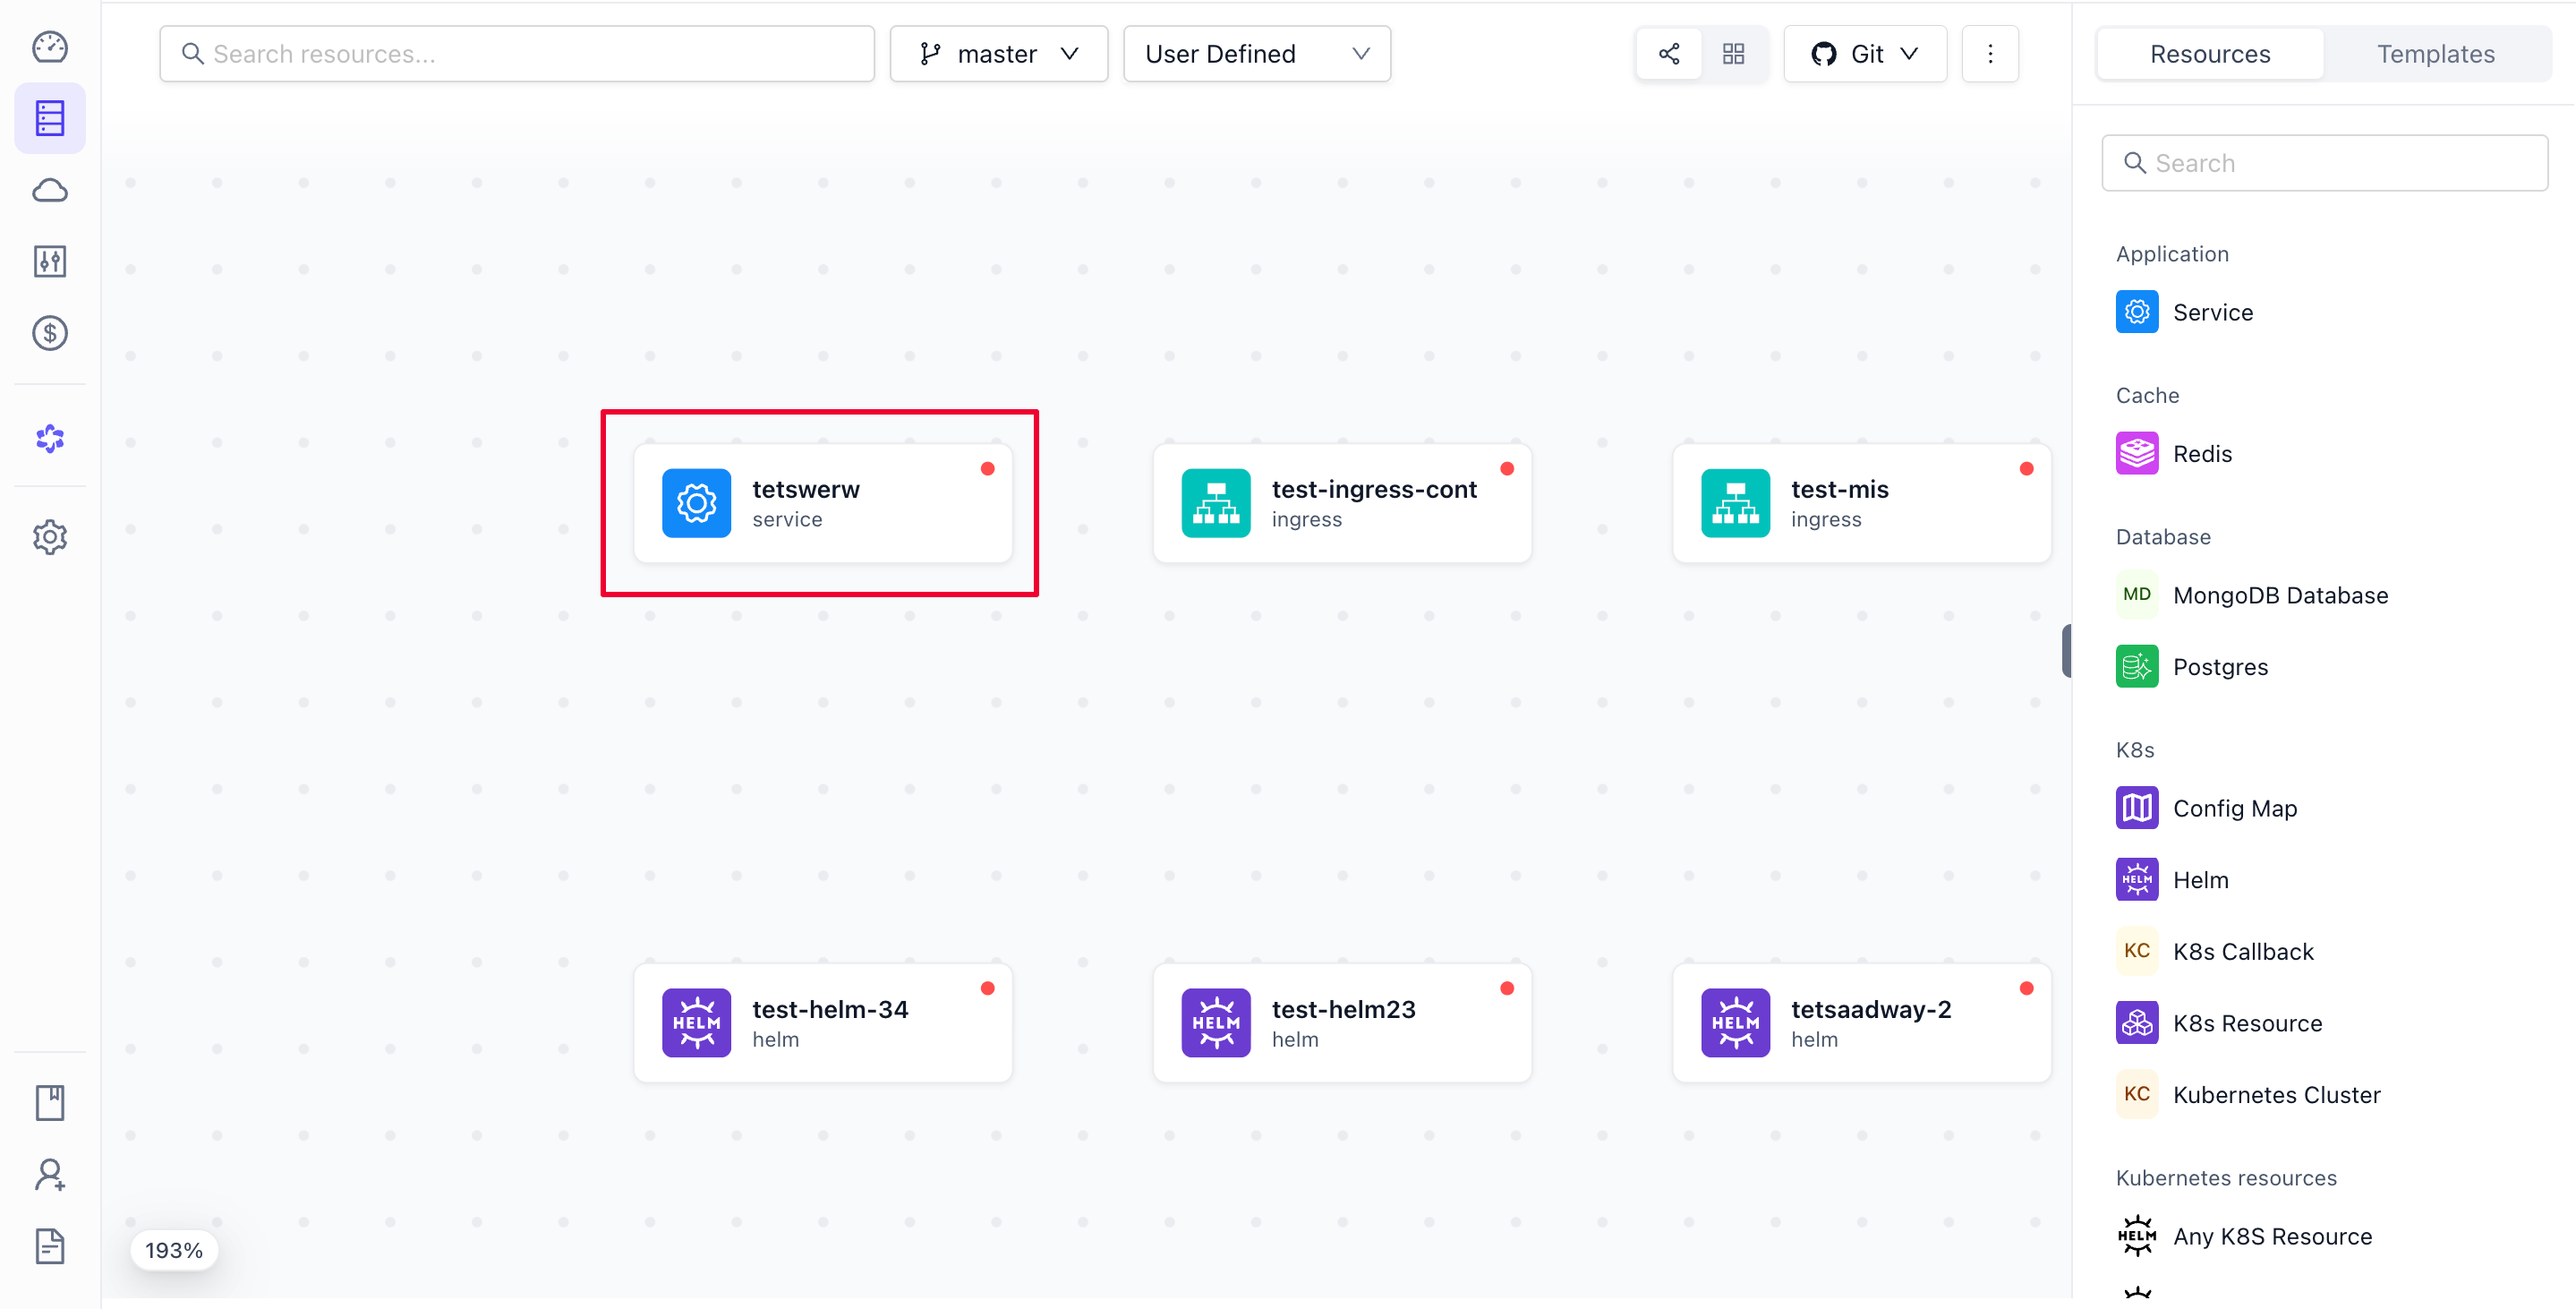Switch to the Templates tab
This screenshot has height=1309, width=2576.
(2435, 54)
